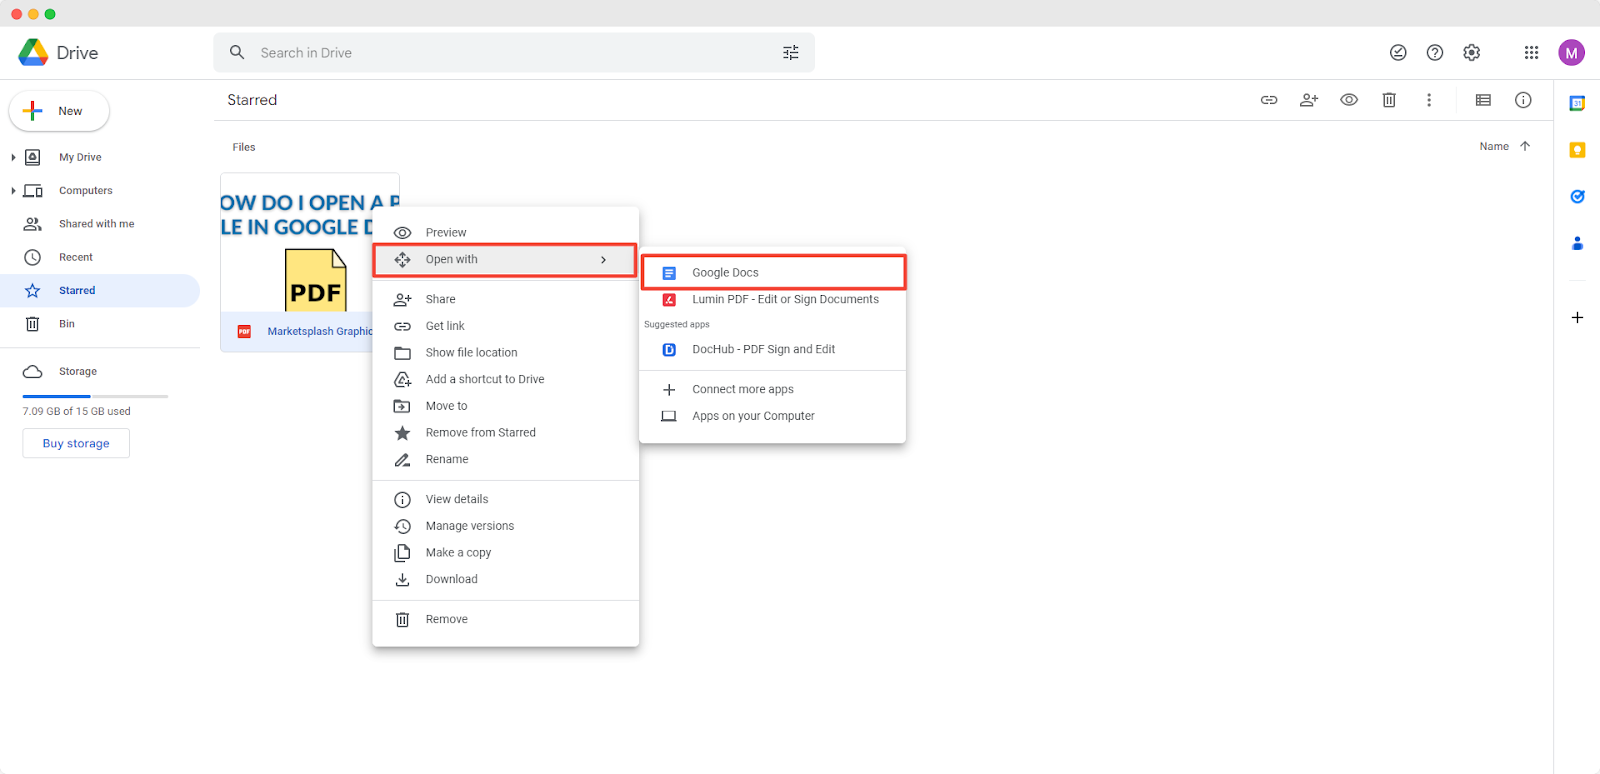This screenshot has height=774, width=1600.
Task: Choose Make a copy
Action: tap(505, 553)
